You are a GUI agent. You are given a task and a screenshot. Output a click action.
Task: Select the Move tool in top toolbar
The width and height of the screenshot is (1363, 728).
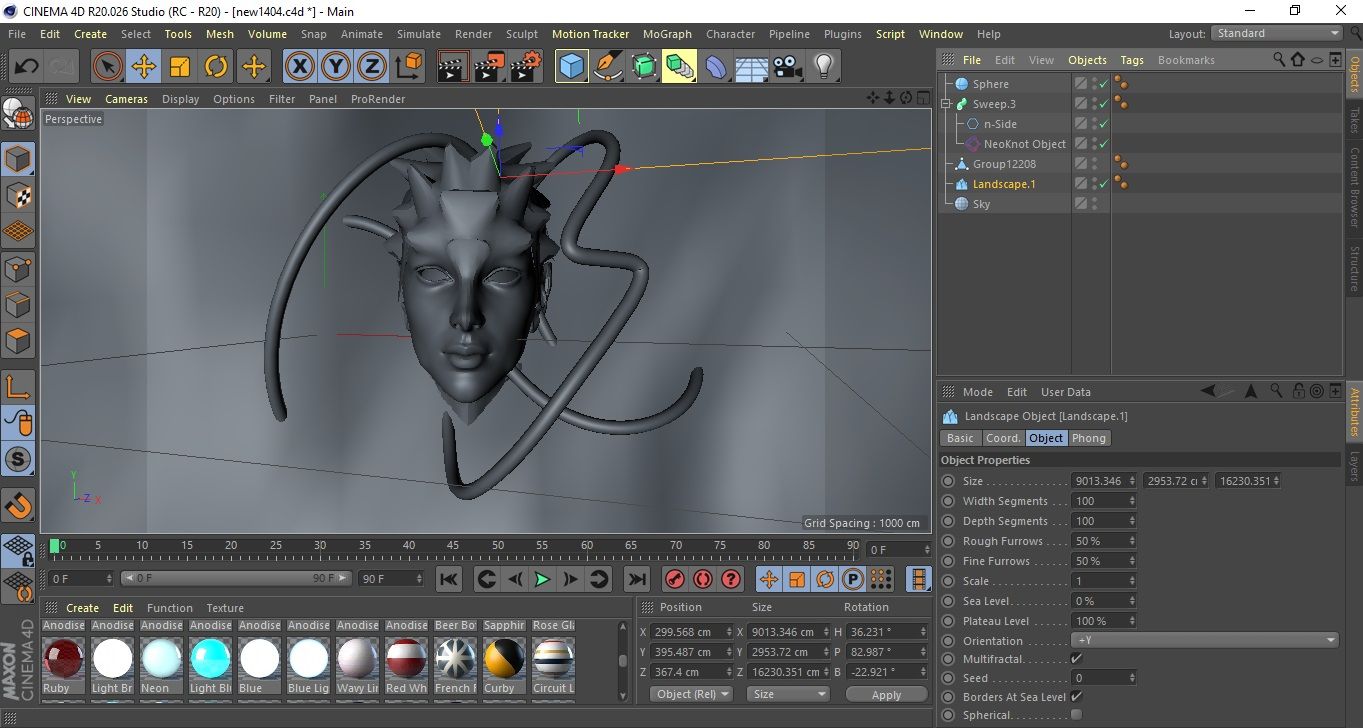[143, 67]
